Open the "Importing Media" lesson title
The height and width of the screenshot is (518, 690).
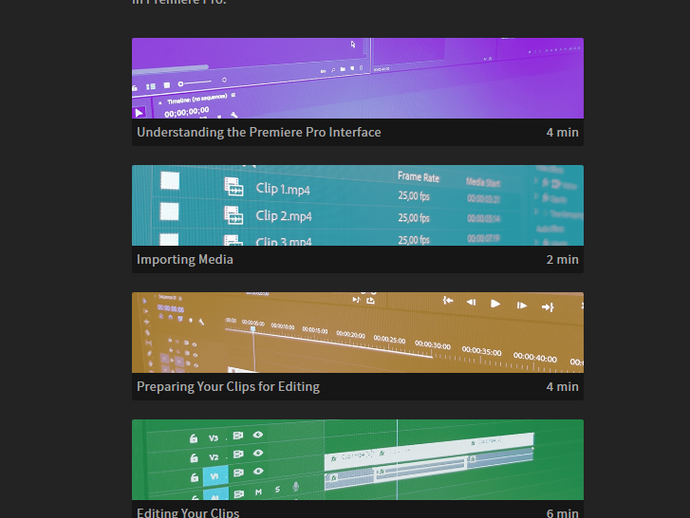coord(185,259)
